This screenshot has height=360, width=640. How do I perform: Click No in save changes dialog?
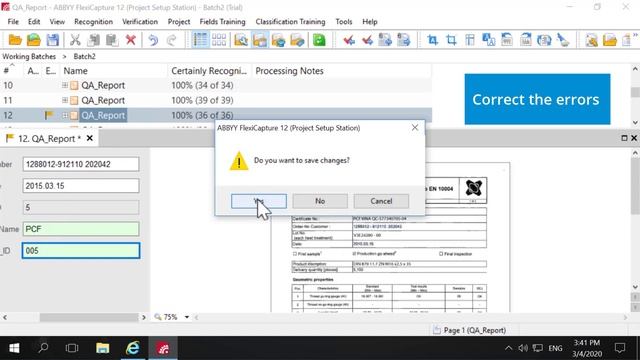pos(320,201)
